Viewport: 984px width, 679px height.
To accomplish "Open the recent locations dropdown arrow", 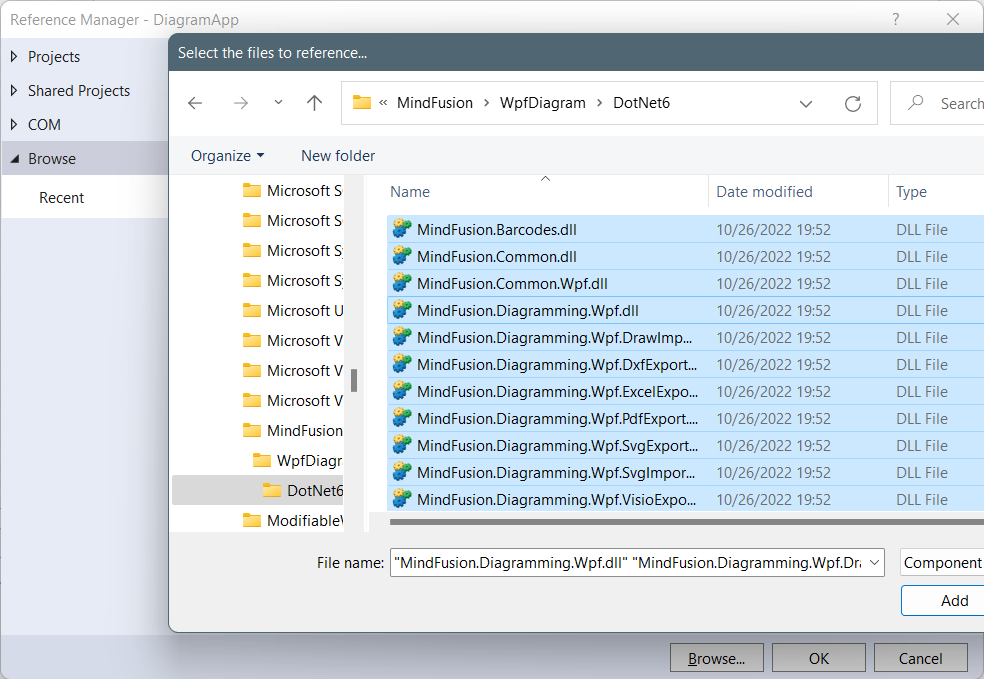I will coord(278,102).
